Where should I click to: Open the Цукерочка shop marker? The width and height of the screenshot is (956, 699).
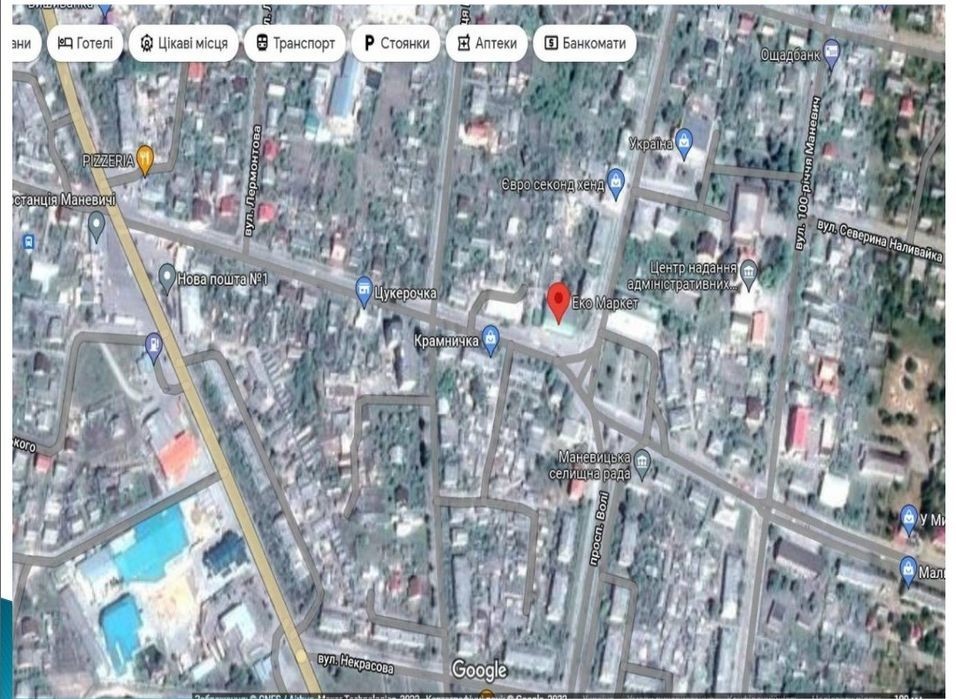pyautogui.click(x=363, y=292)
